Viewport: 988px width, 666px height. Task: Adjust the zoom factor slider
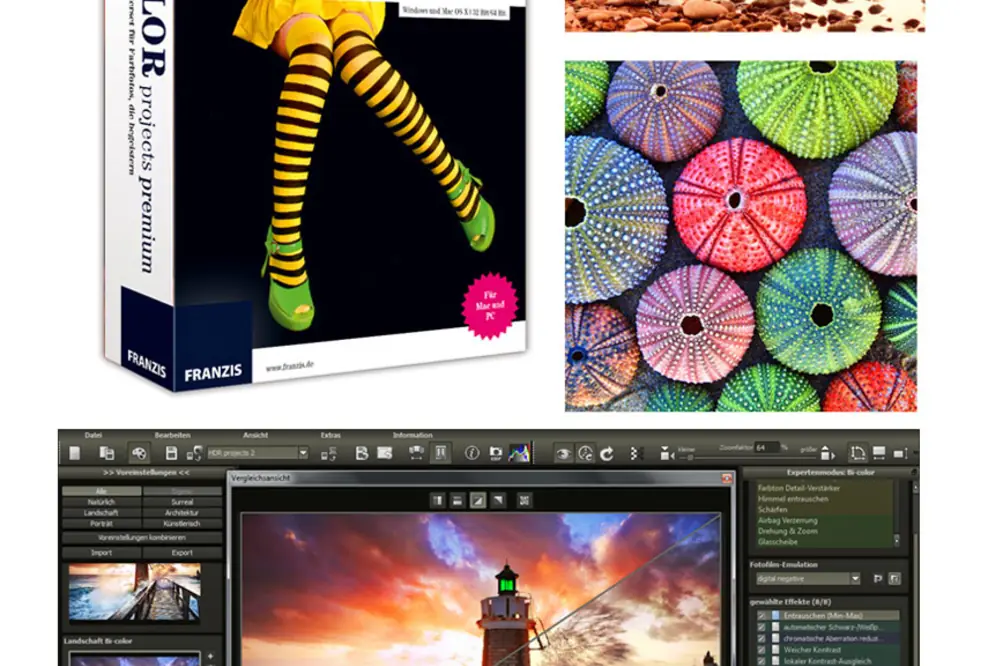pos(692,457)
